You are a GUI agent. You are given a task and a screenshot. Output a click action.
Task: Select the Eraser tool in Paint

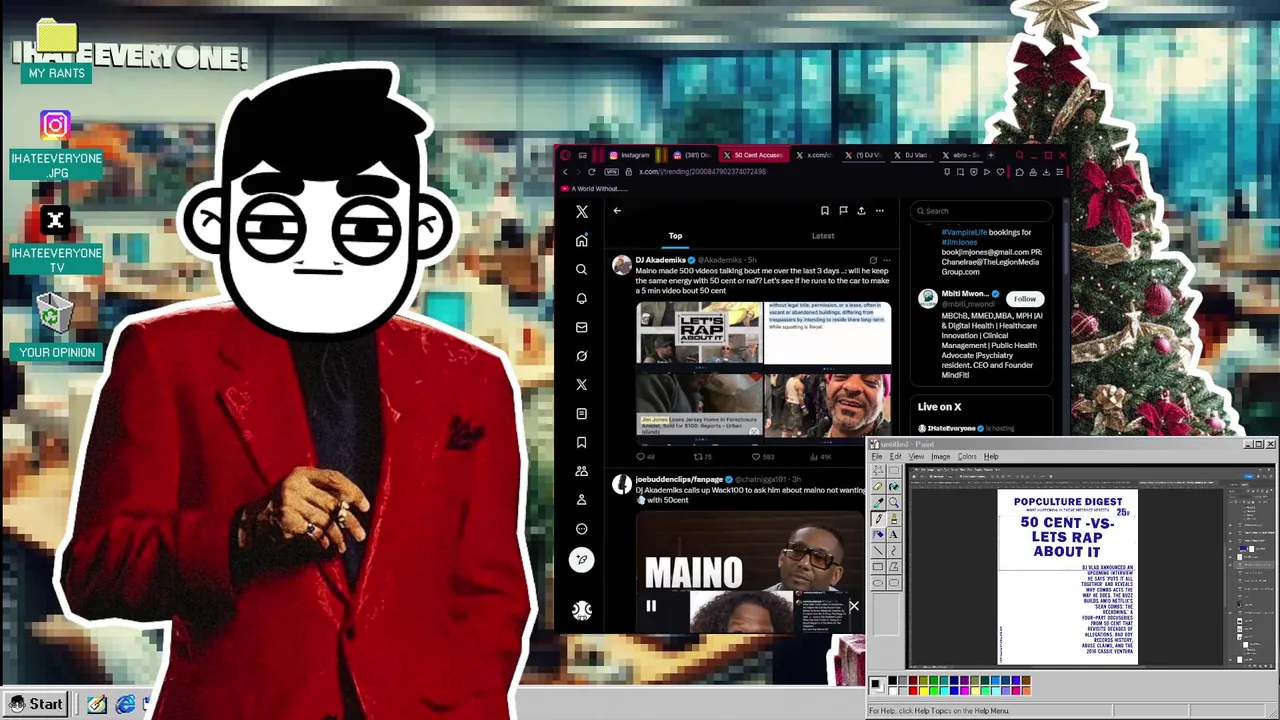(x=878, y=487)
